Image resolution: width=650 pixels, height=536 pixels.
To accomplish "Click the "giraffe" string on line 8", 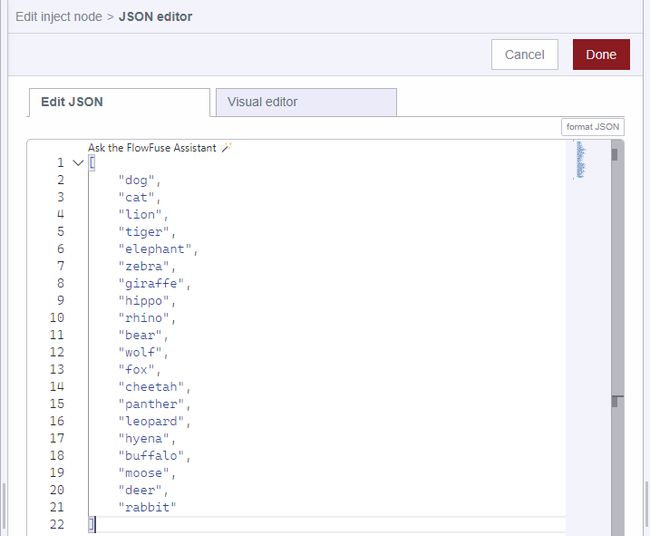I will pyautogui.click(x=151, y=284).
